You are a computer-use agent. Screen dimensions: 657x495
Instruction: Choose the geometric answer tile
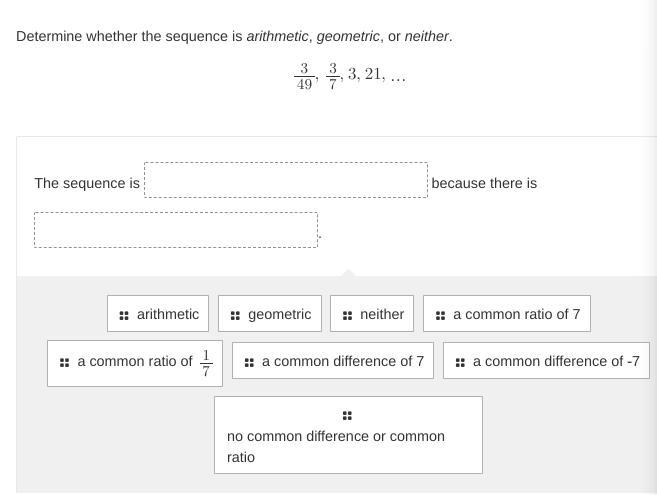pos(270,314)
